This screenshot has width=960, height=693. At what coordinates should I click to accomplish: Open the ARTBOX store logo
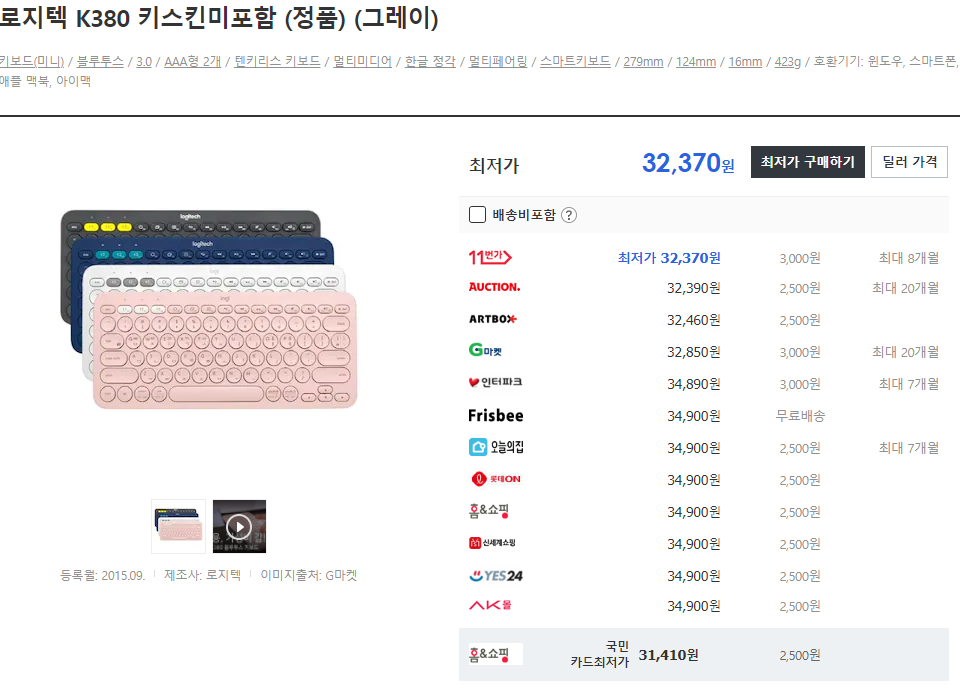pyautogui.click(x=493, y=319)
